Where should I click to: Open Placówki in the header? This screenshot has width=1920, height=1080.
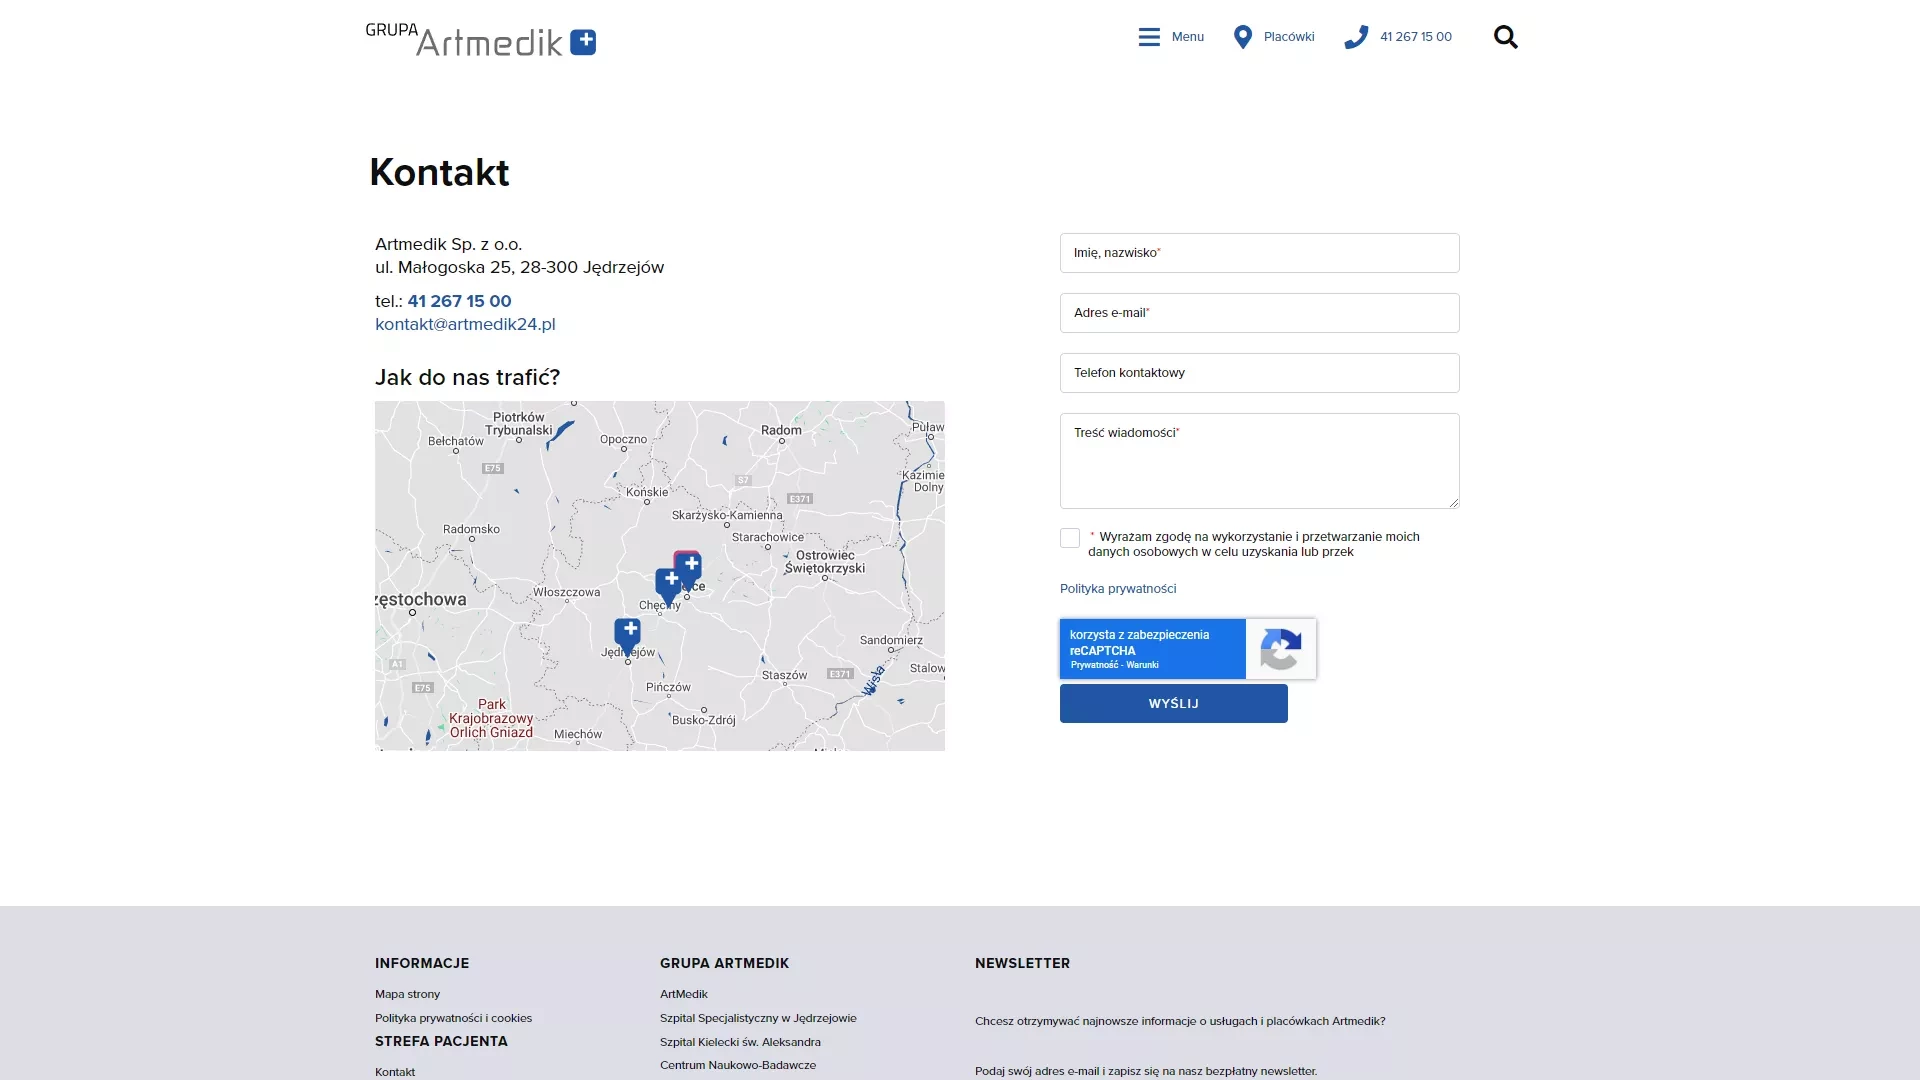point(1289,37)
